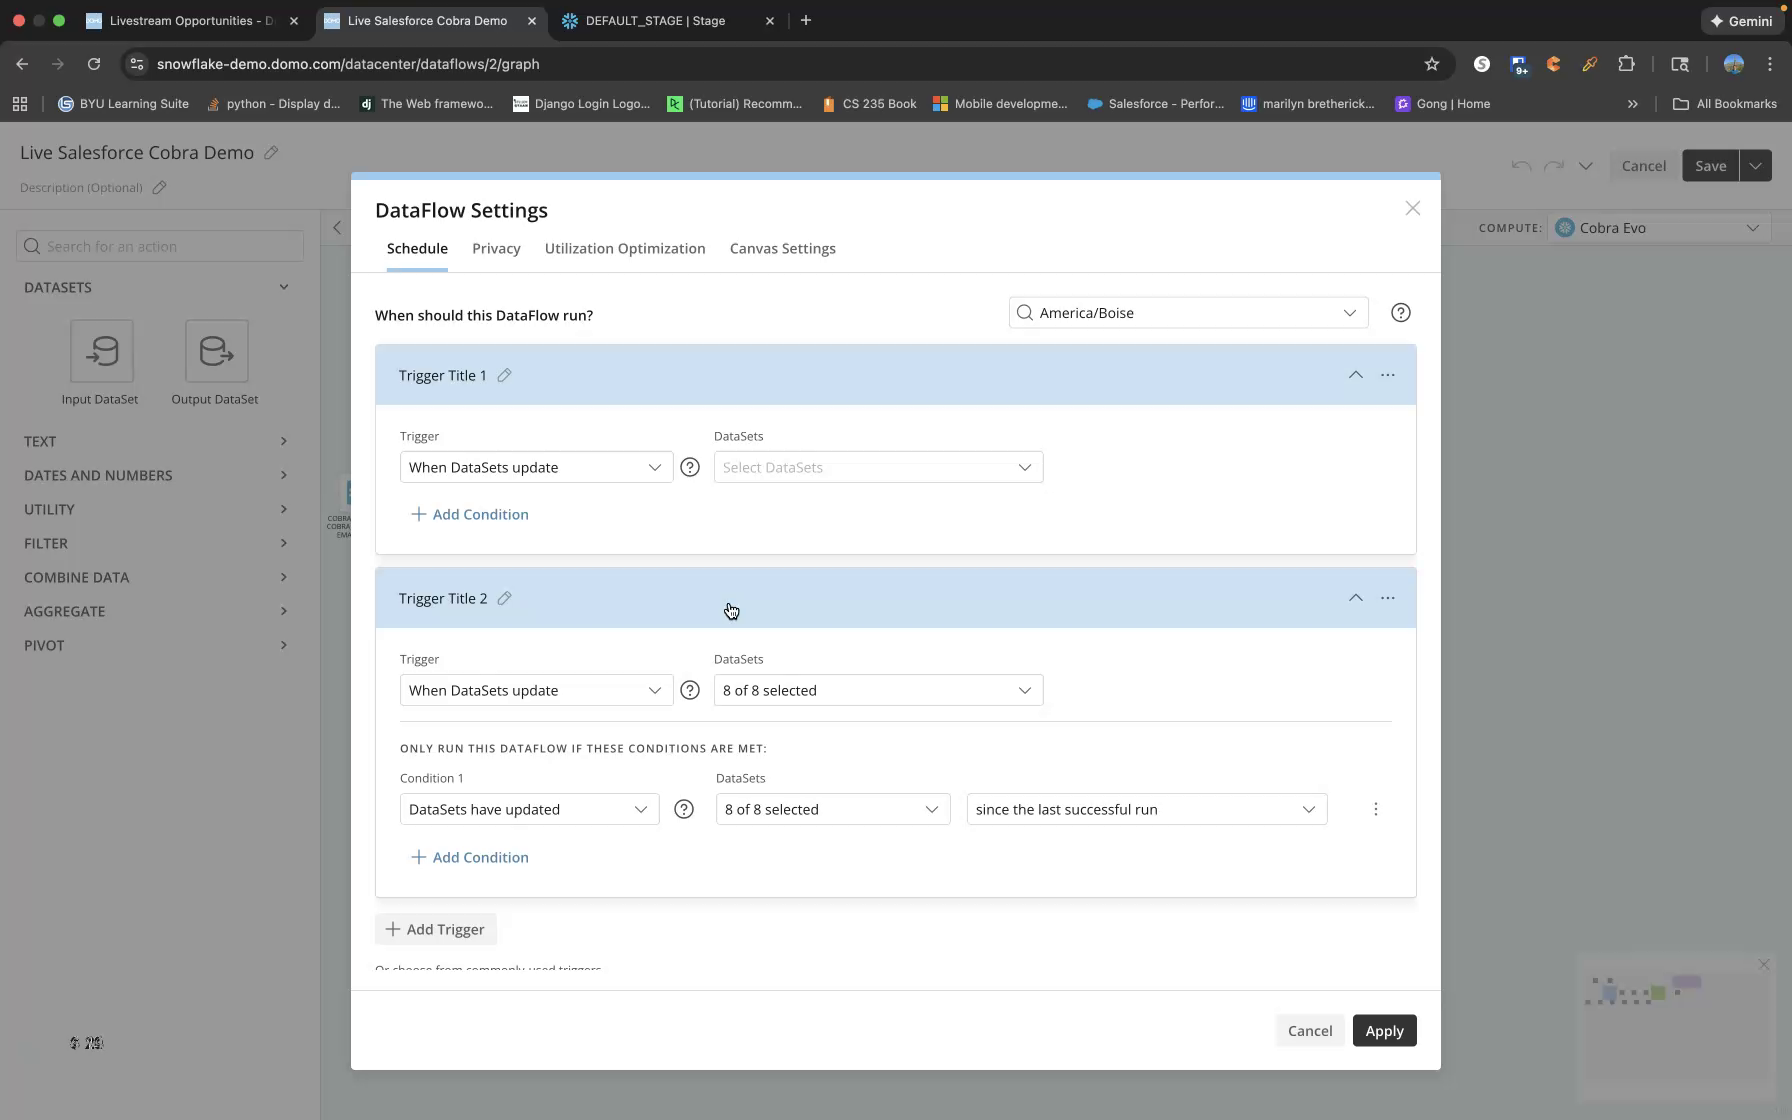Apply the DataFlow settings

[x=1384, y=1030]
